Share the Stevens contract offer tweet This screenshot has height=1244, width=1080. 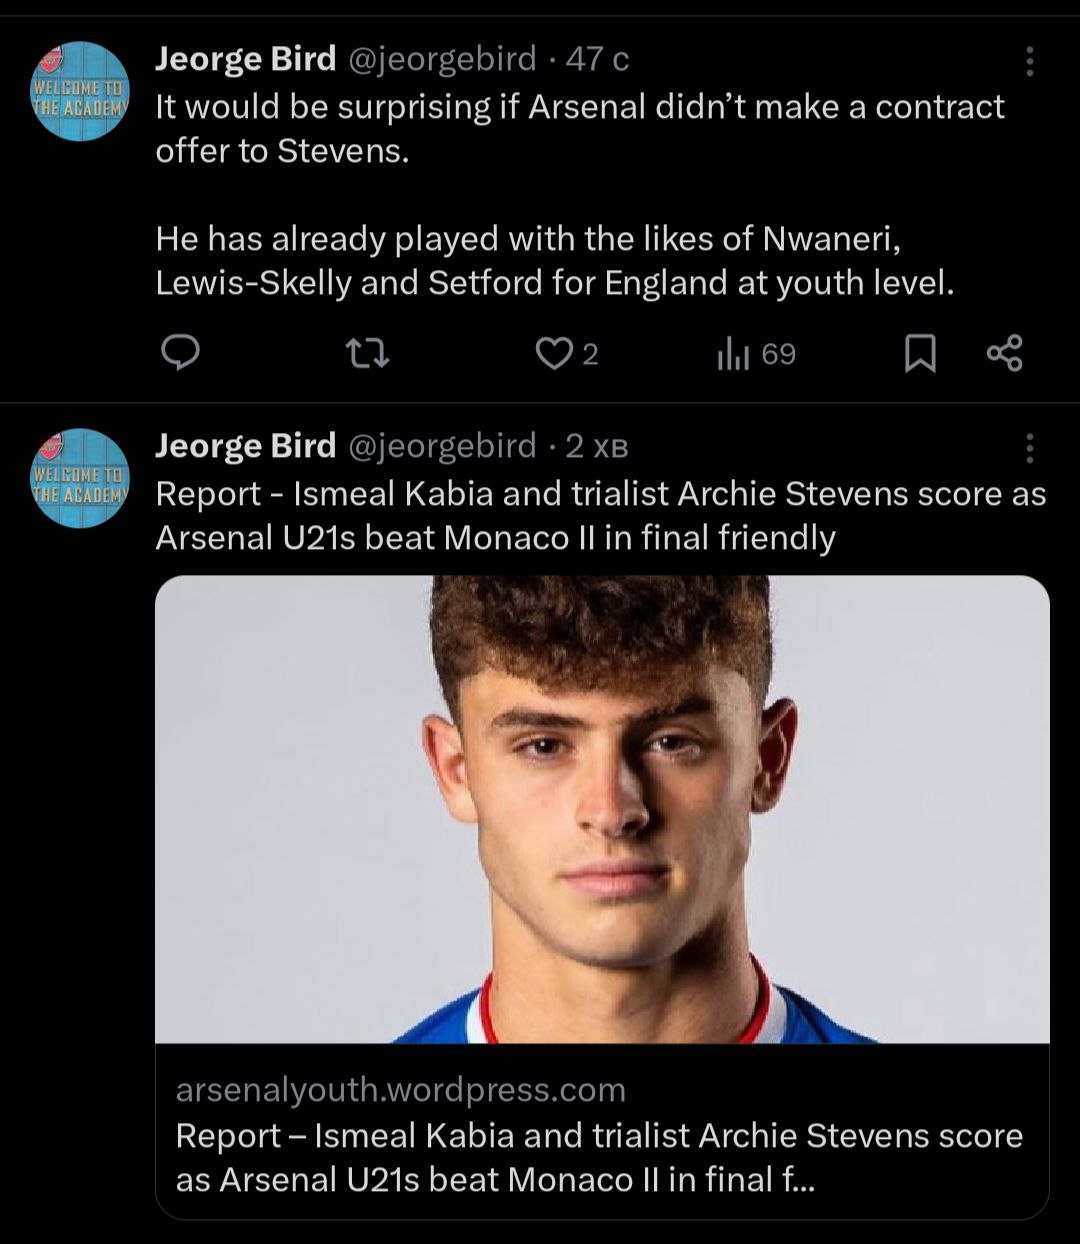[x=1004, y=353]
